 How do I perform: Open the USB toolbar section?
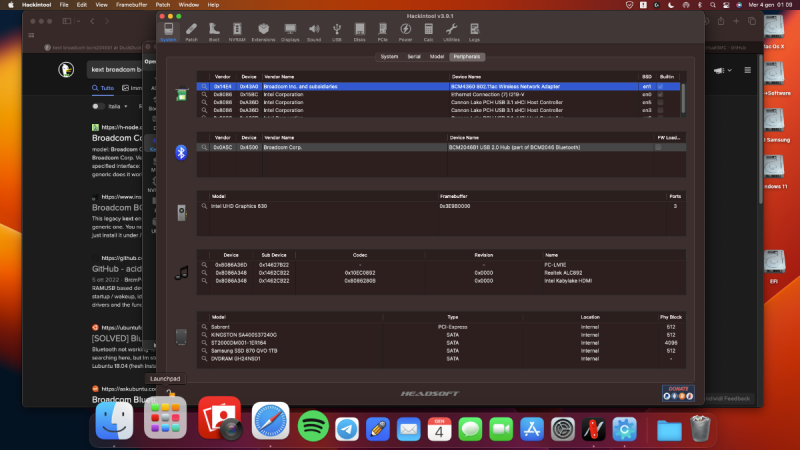[337, 32]
